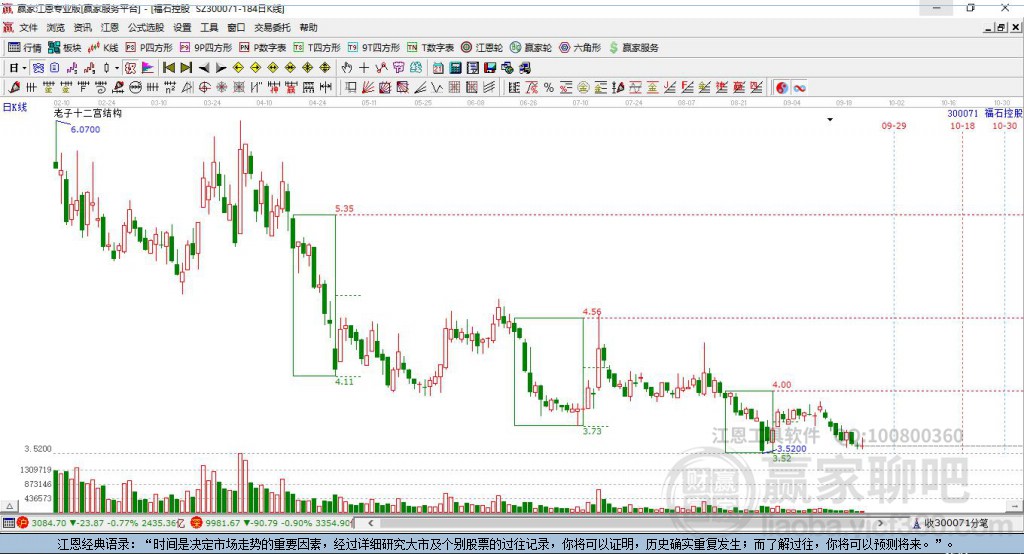
Task: Open the 六角形 hexagon tool
Action: point(580,48)
